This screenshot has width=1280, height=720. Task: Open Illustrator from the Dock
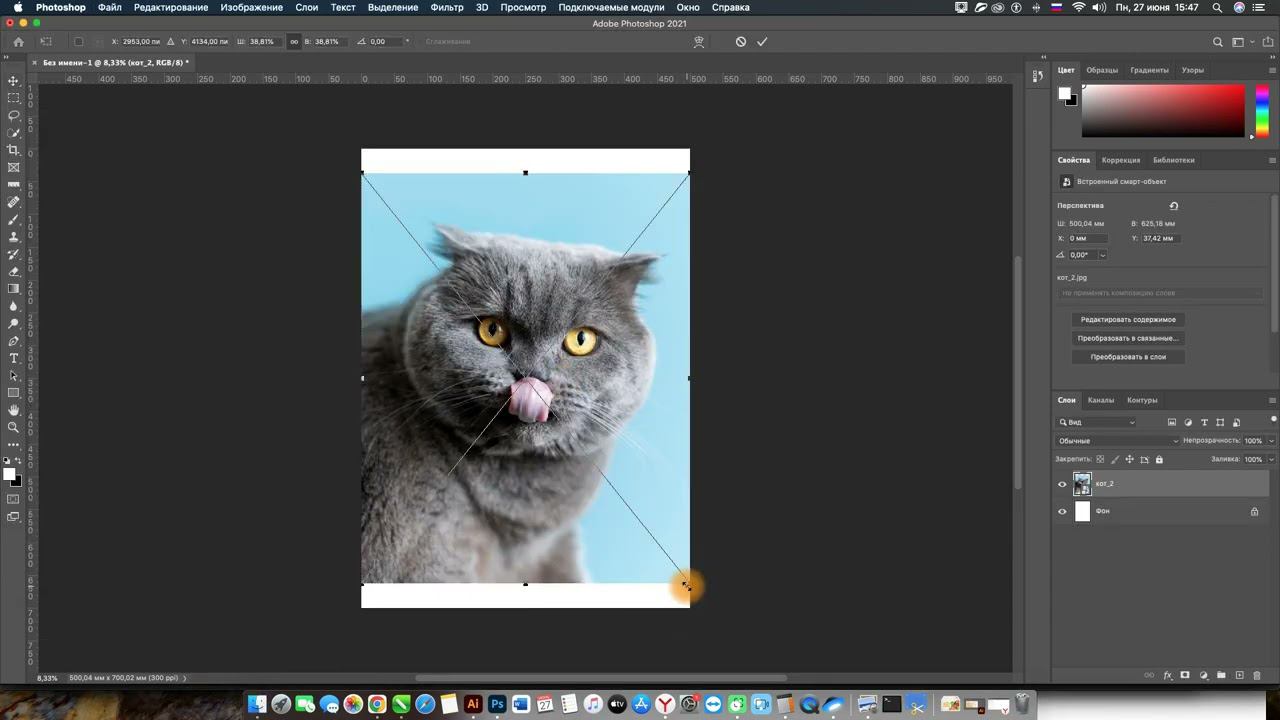coord(473,705)
